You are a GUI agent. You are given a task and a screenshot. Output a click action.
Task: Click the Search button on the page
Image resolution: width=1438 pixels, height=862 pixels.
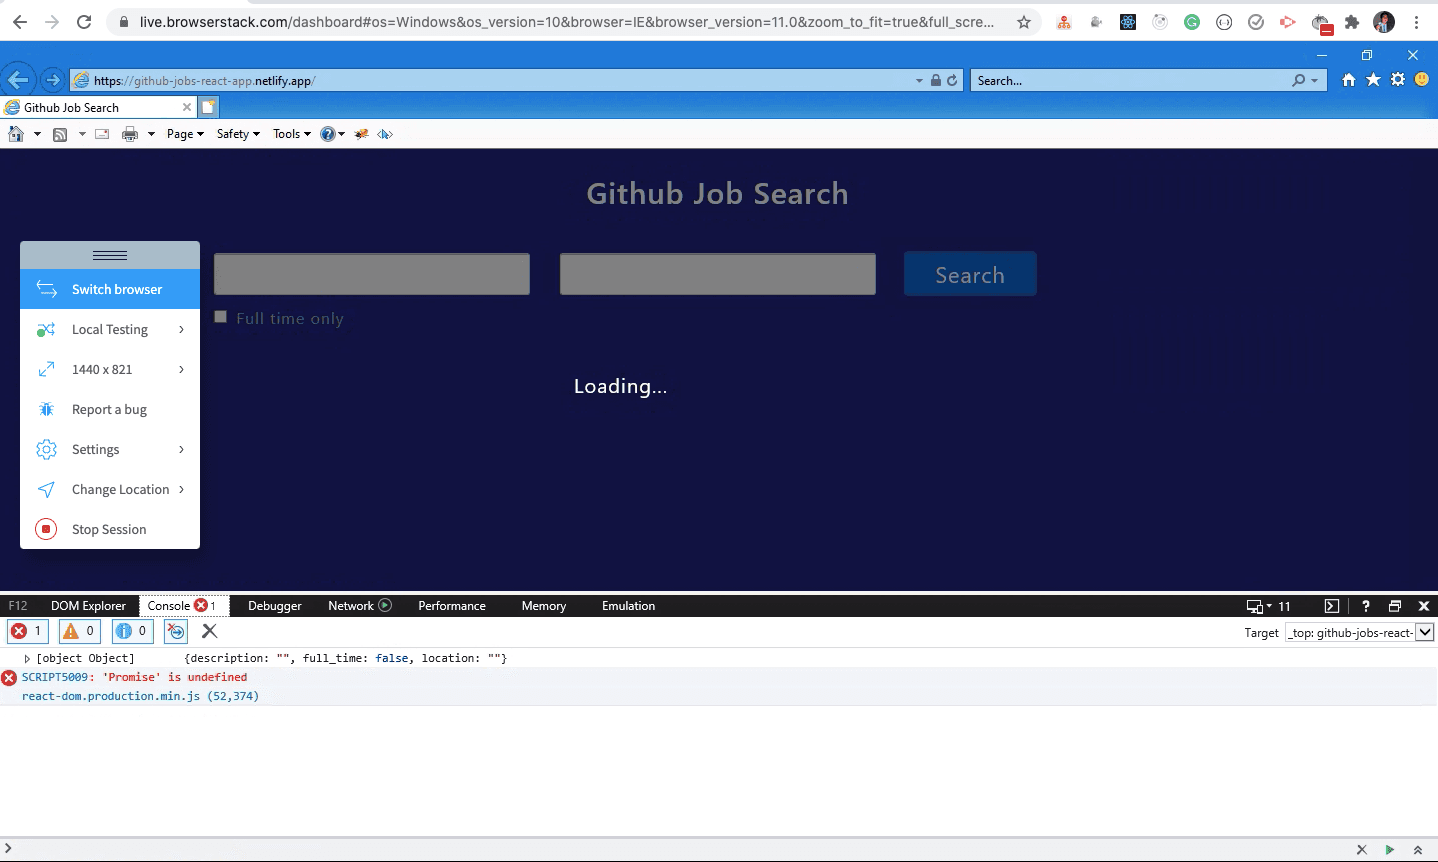pyautogui.click(x=969, y=273)
